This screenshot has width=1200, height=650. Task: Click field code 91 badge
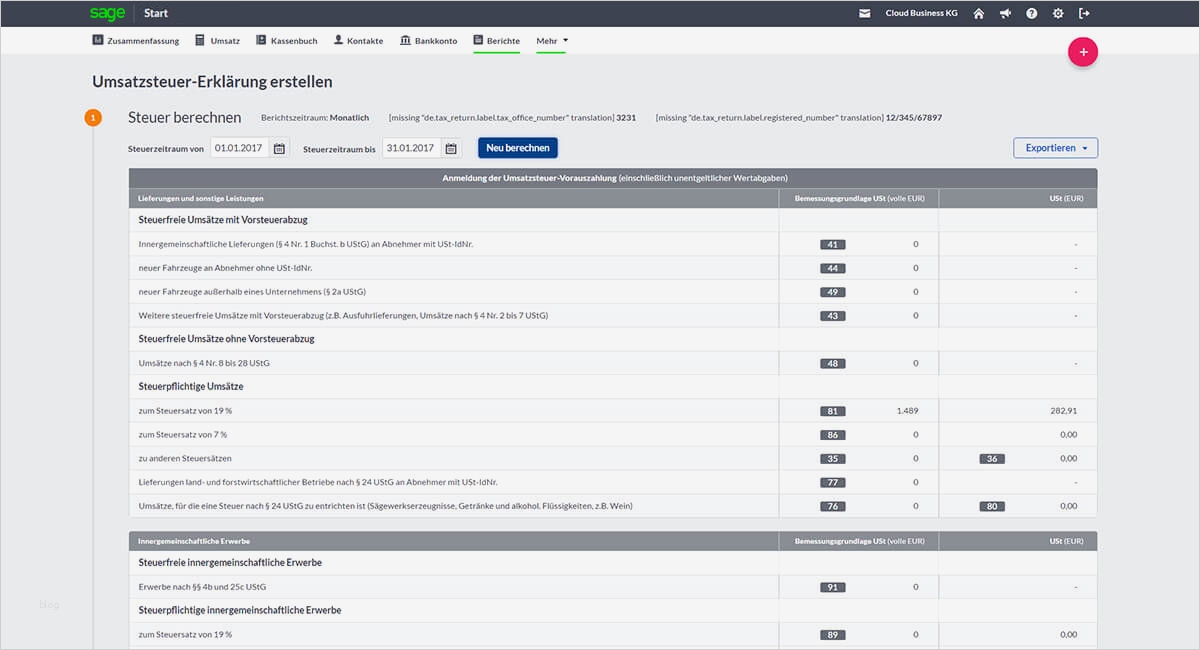coord(833,587)
